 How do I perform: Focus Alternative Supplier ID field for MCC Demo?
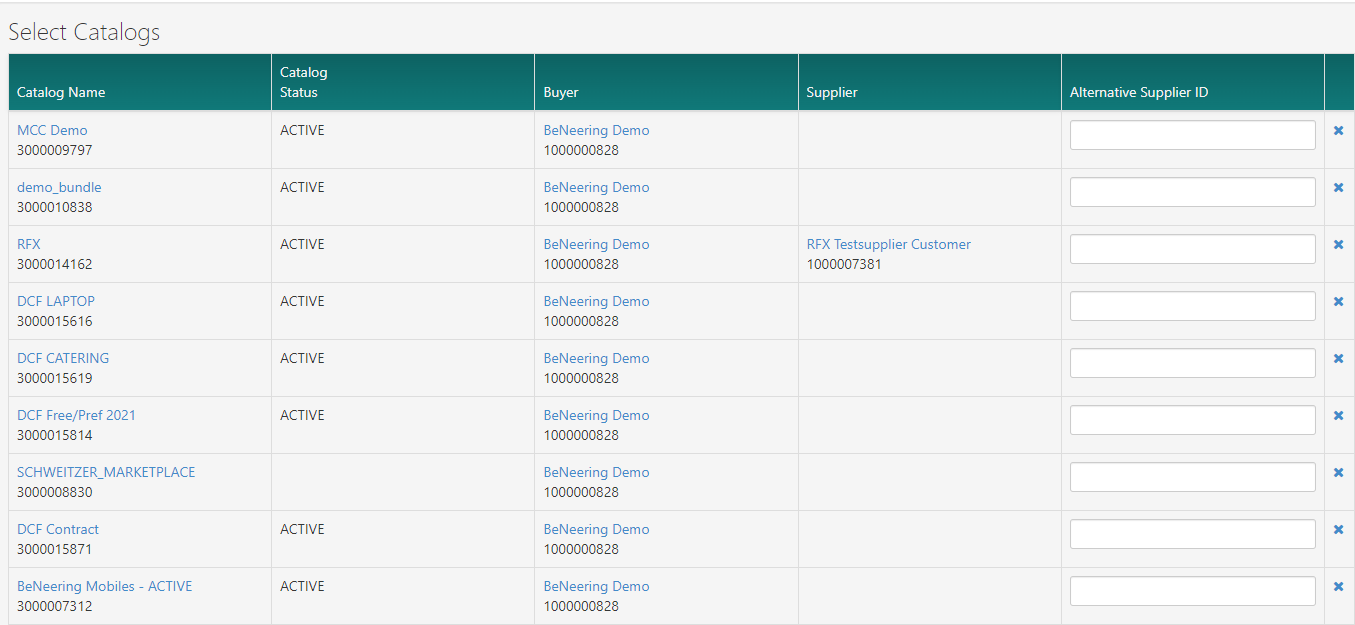click(x=1192, y=135)
